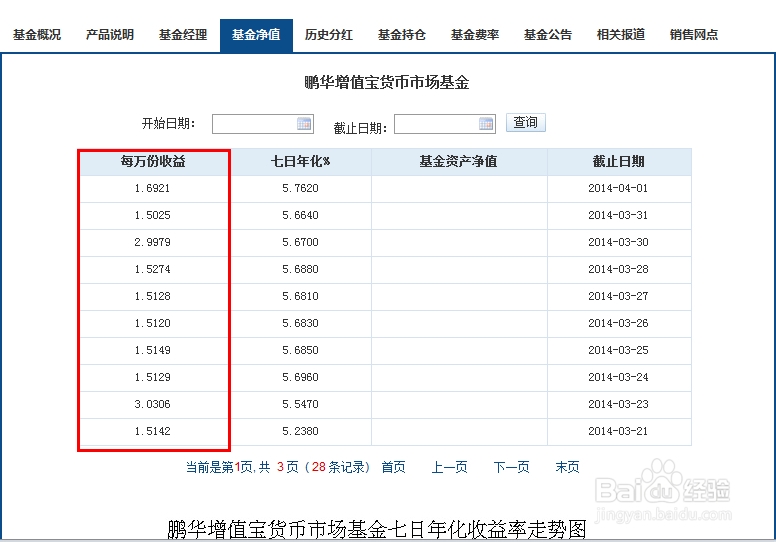Image resolution: width=776 pixels, height=542 pixels.
Task: Select the 1.5120 earnings value
Action: tap(152, 323)
